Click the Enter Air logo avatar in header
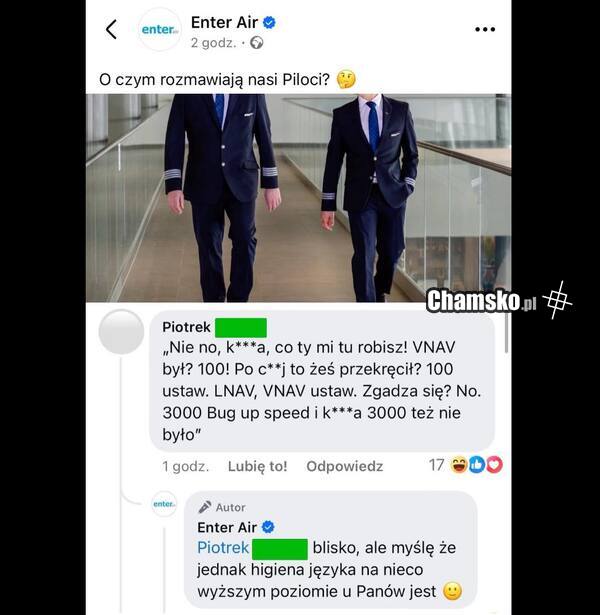This screenshot has width=600, height=615. tap(160, 29)
